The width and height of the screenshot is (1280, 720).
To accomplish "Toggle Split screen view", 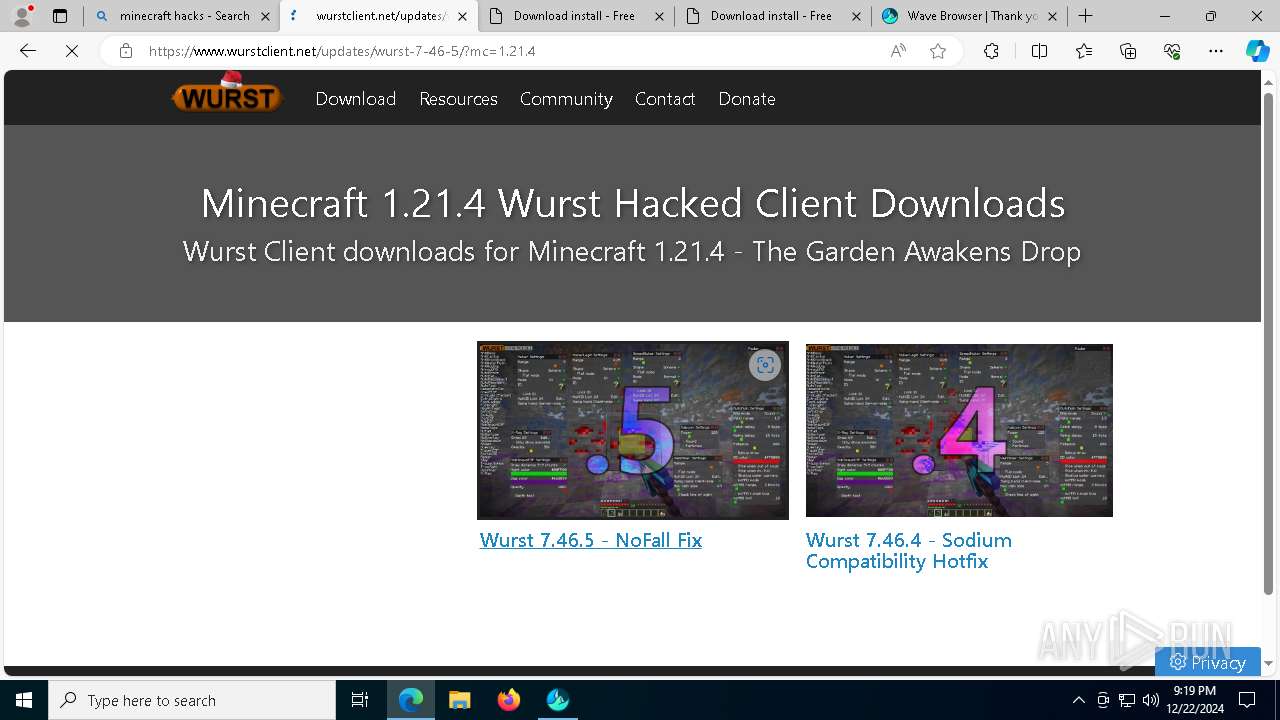I will point(1039,51).
